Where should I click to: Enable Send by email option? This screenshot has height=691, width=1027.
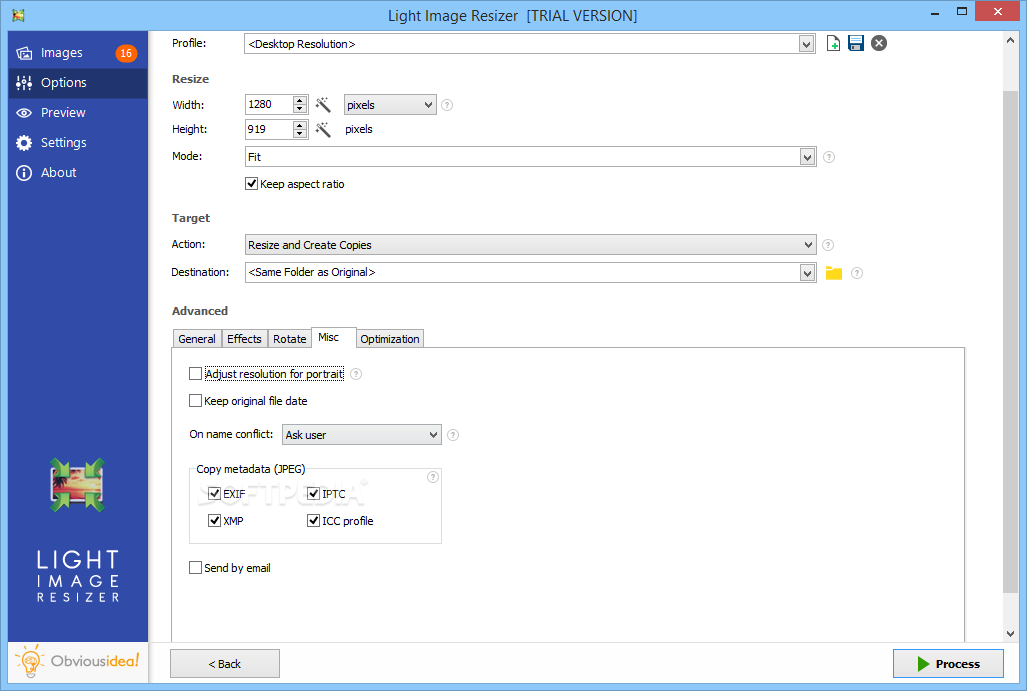coord(195,568)
